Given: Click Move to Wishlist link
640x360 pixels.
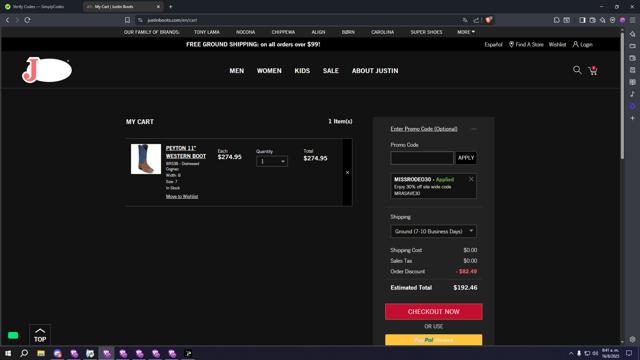Looking at the screenshot, I should (x=182, y=196).
